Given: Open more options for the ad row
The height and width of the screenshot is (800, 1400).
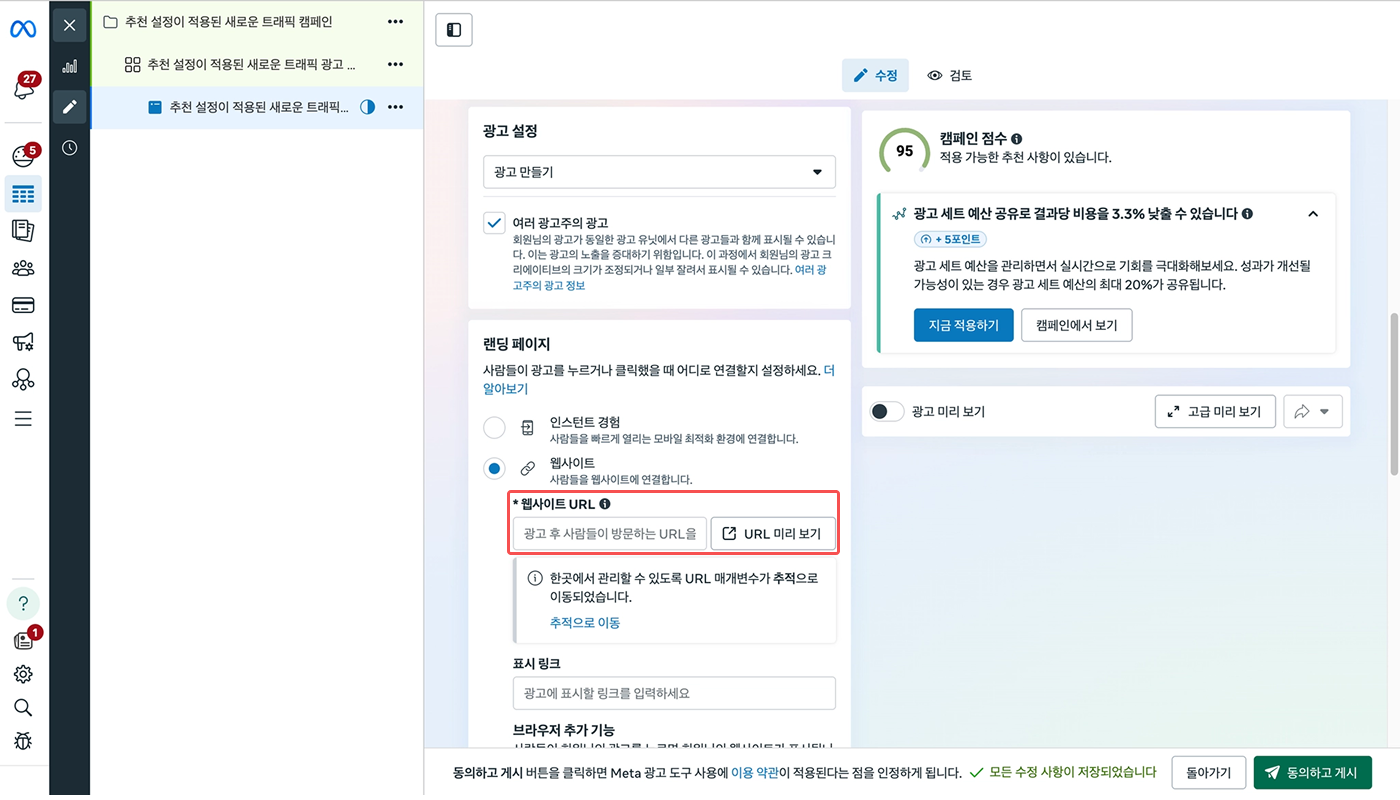Looking at the screenshot, I should point(396,107).
